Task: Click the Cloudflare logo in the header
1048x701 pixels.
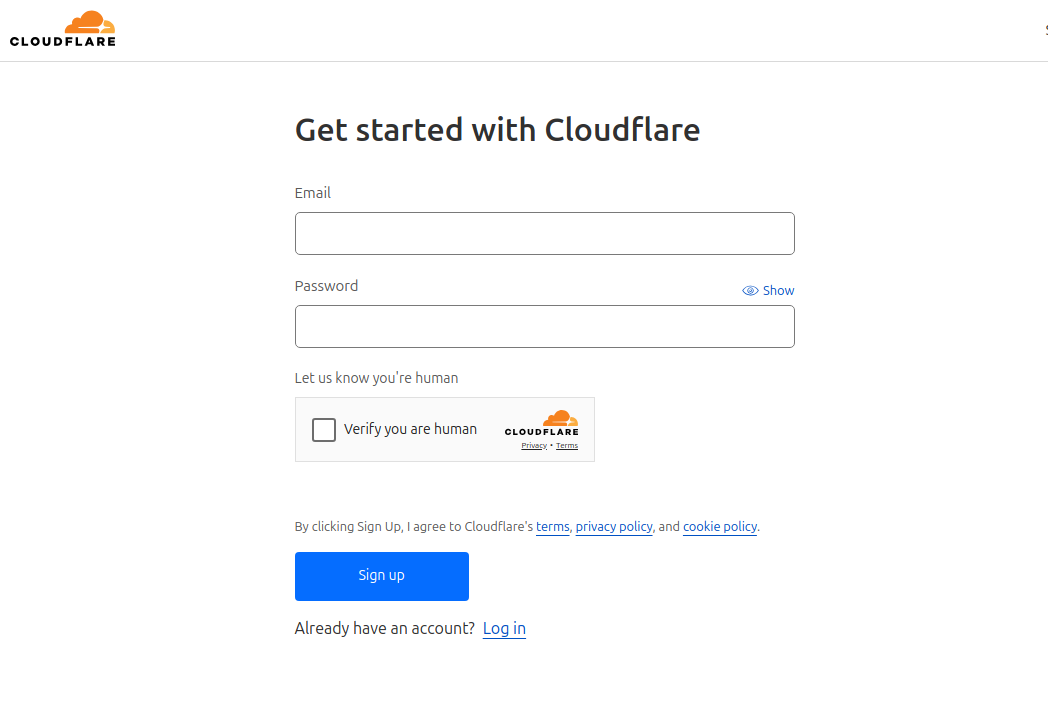Action: (63, 29)
